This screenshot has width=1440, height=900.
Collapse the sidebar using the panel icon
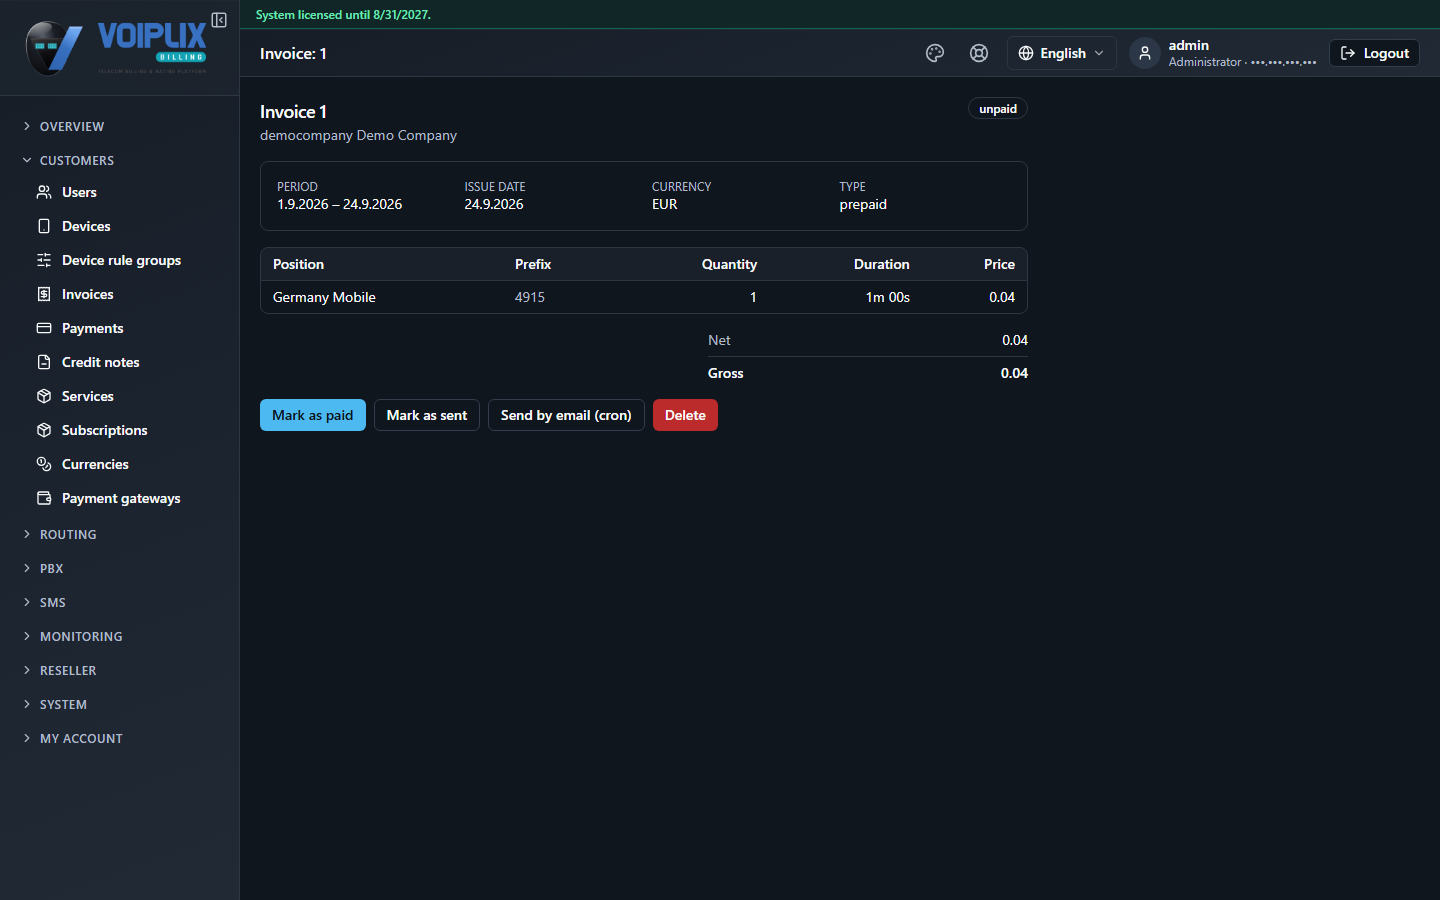(219, 20)
